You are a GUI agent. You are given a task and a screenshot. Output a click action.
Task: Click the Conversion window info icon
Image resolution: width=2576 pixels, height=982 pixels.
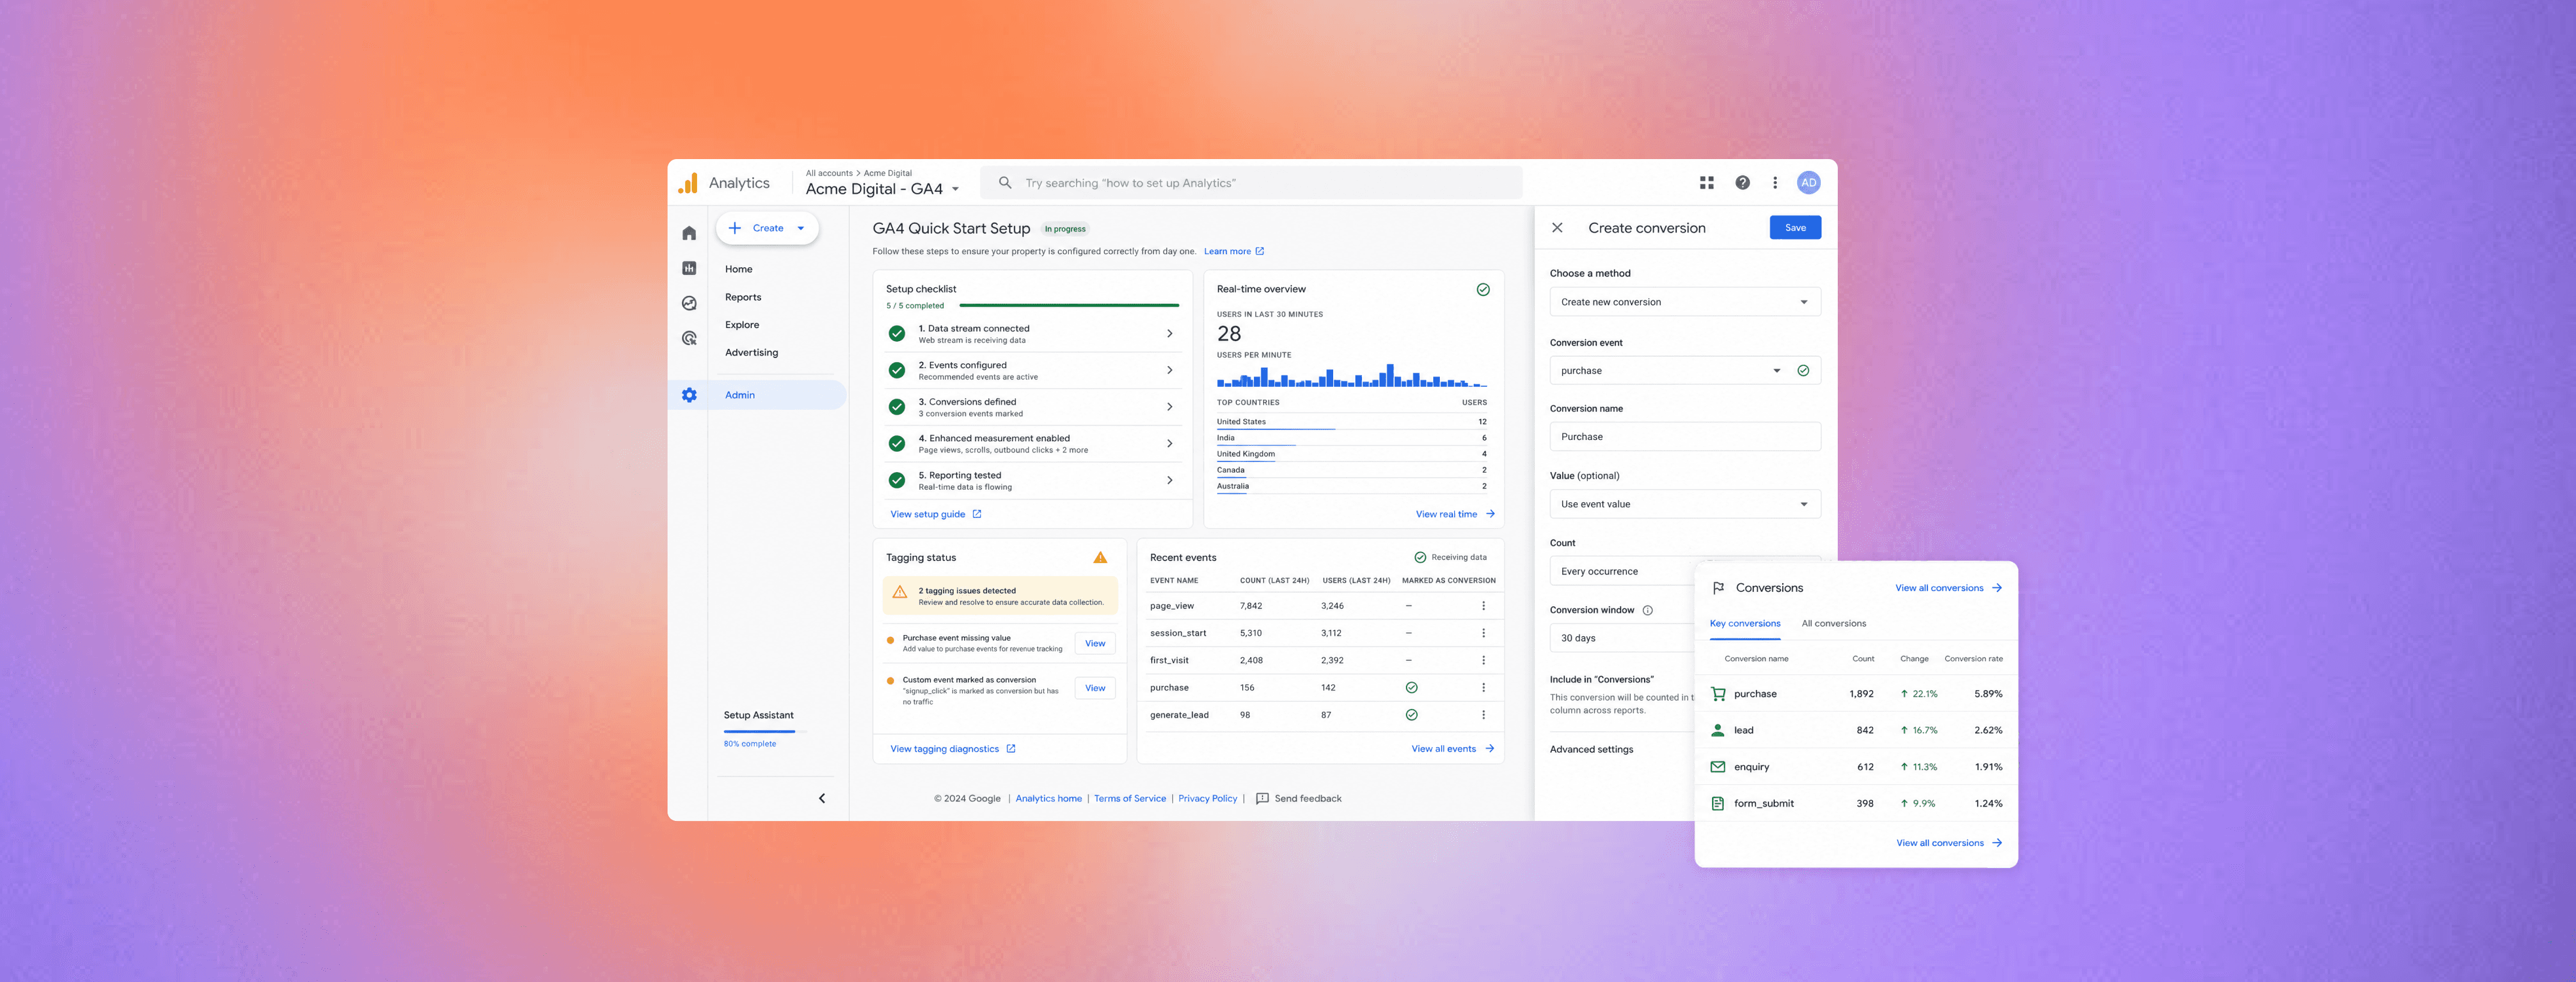[1648, 610]
